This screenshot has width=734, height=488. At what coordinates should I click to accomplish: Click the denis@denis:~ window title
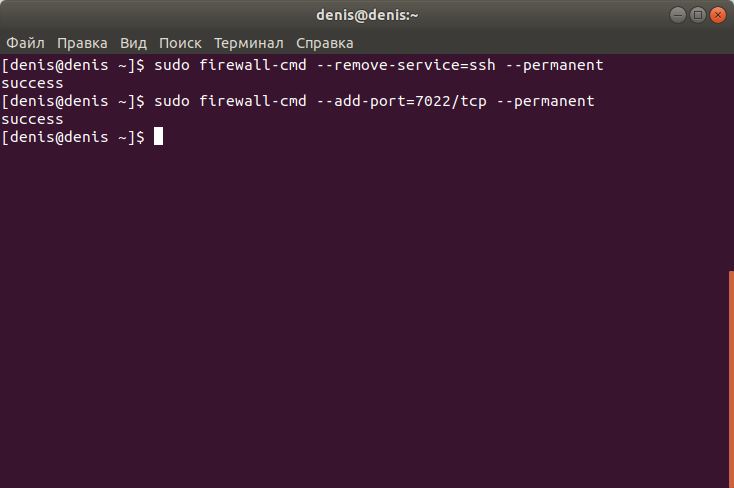point(367,15)
